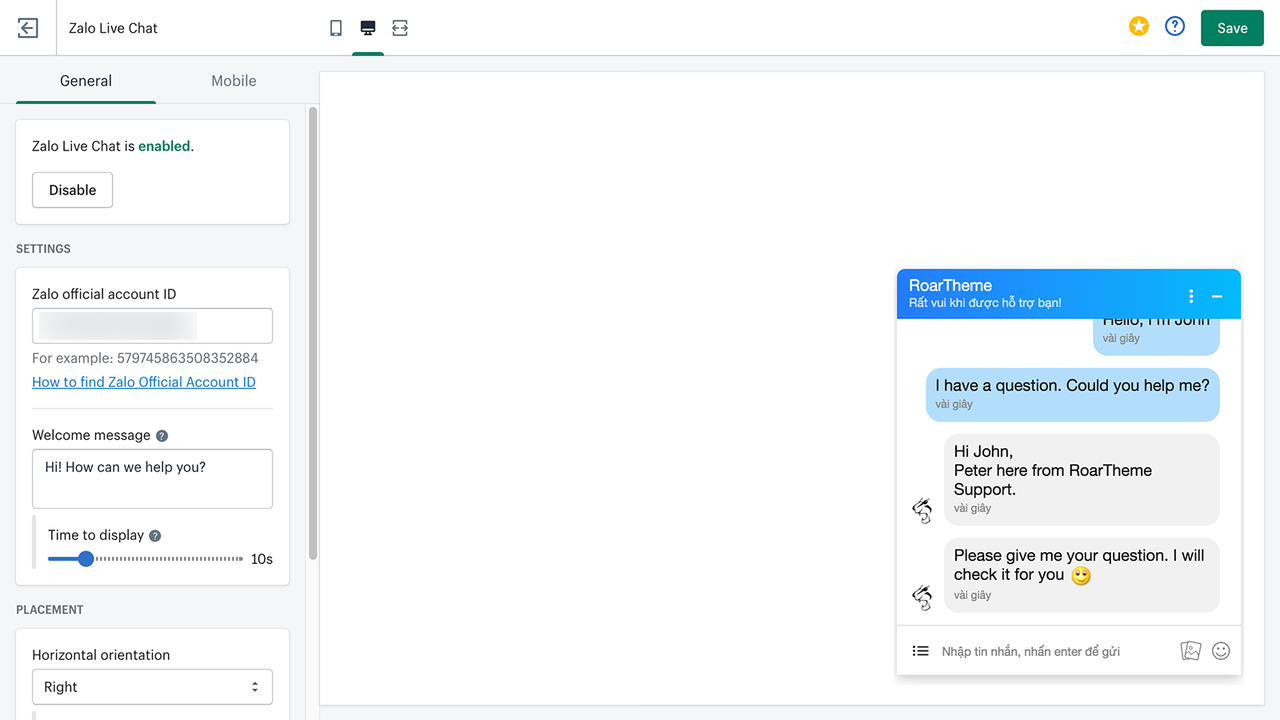Open the Horizontal orientation dropdown
Image resolution: width=1280 pixels, height=720 pixels.
coord(152,687)
